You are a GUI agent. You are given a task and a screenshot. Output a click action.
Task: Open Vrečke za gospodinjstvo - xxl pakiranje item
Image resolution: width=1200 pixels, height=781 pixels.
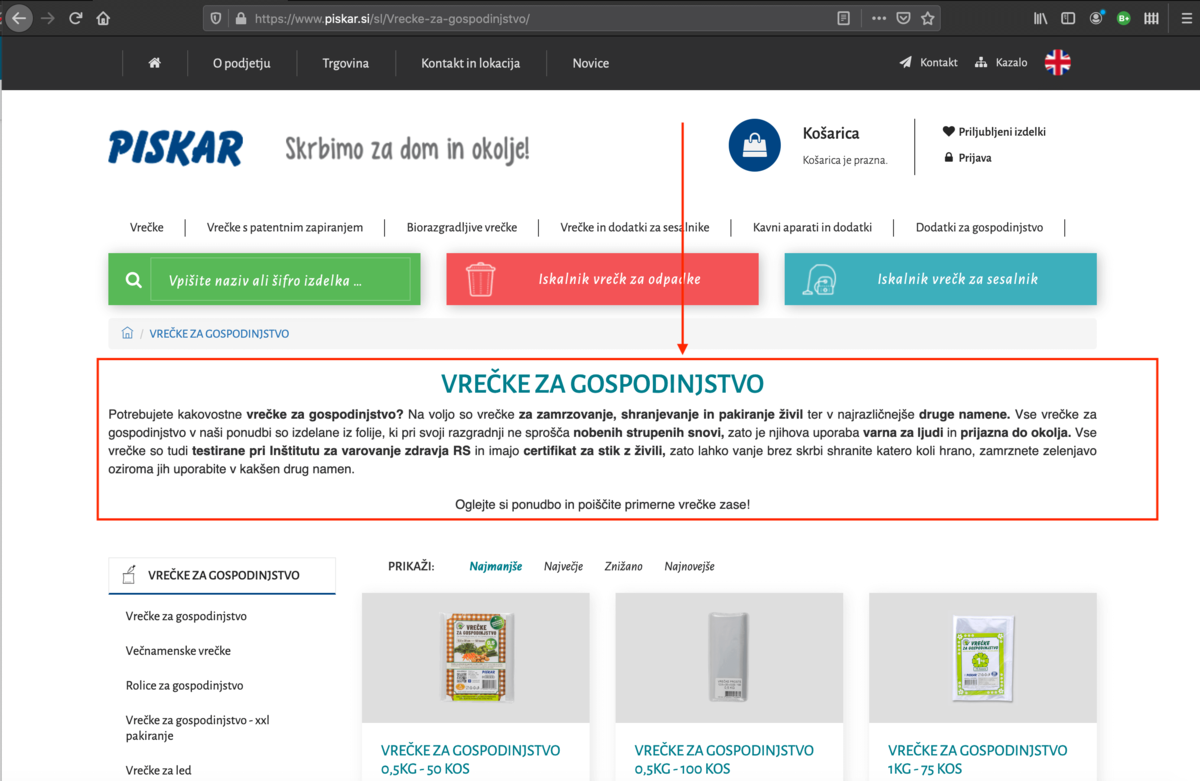click(198, 727)
